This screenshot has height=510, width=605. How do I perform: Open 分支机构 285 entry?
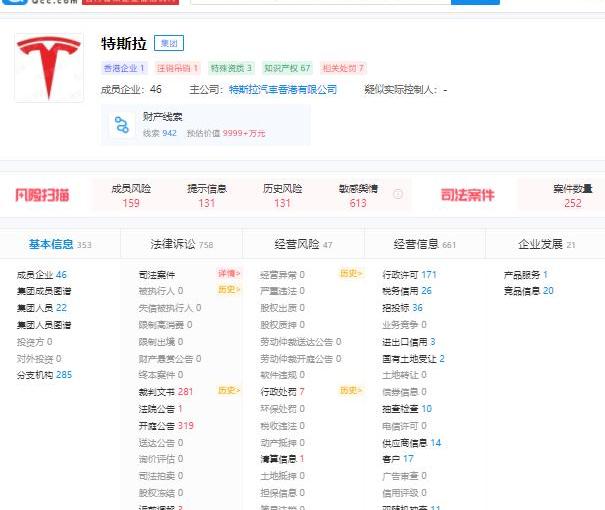pos(44,375)
